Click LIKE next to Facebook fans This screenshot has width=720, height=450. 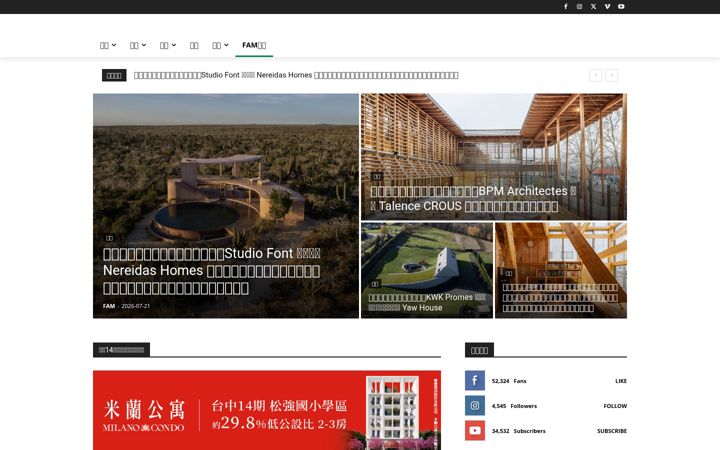click(x=621, y=381)
